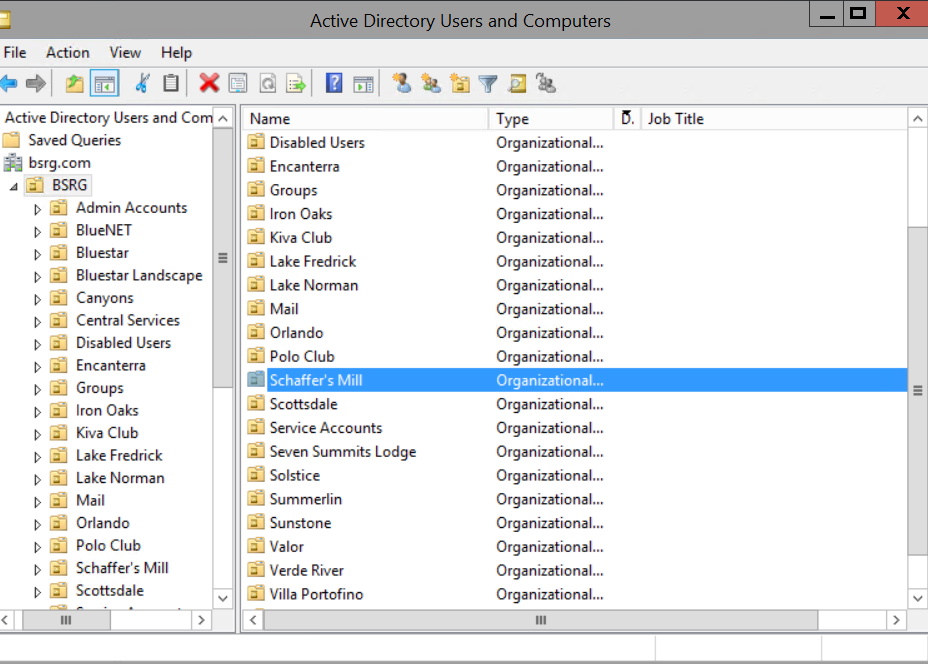Select Encanterra in tree pane
The height and width of the screenshot is (664, 928).
(x=111, y=365)
